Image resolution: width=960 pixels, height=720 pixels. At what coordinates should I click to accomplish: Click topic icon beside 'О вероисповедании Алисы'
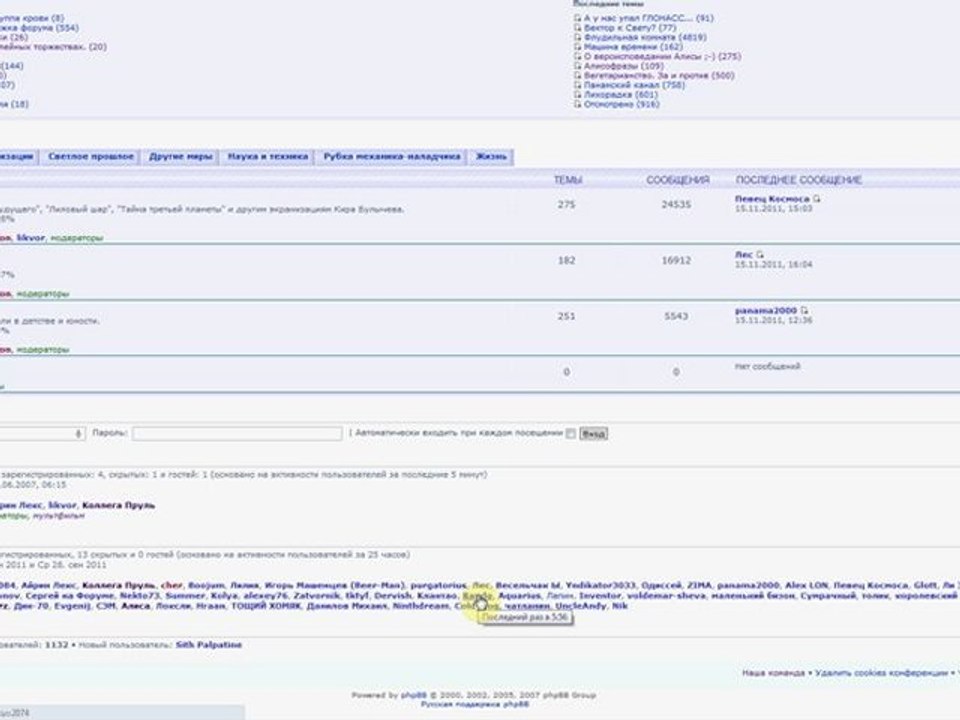point(577,56)
